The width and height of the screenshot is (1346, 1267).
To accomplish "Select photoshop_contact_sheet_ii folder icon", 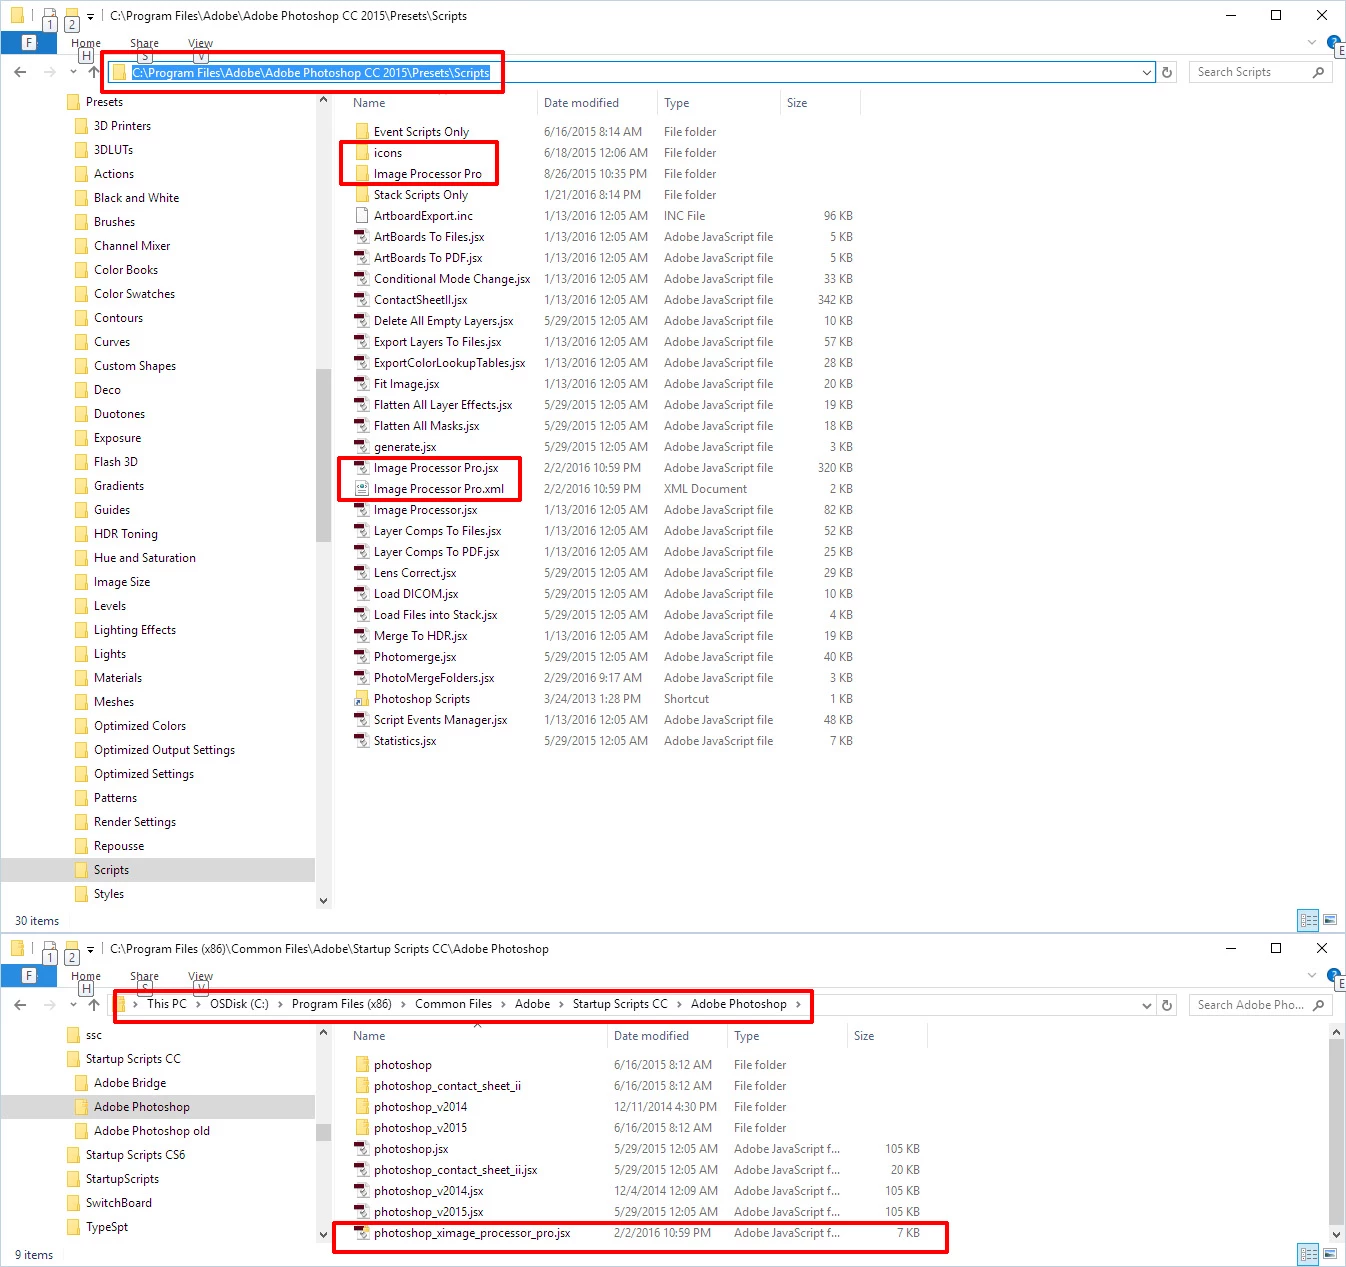I will click(362, 1085).
